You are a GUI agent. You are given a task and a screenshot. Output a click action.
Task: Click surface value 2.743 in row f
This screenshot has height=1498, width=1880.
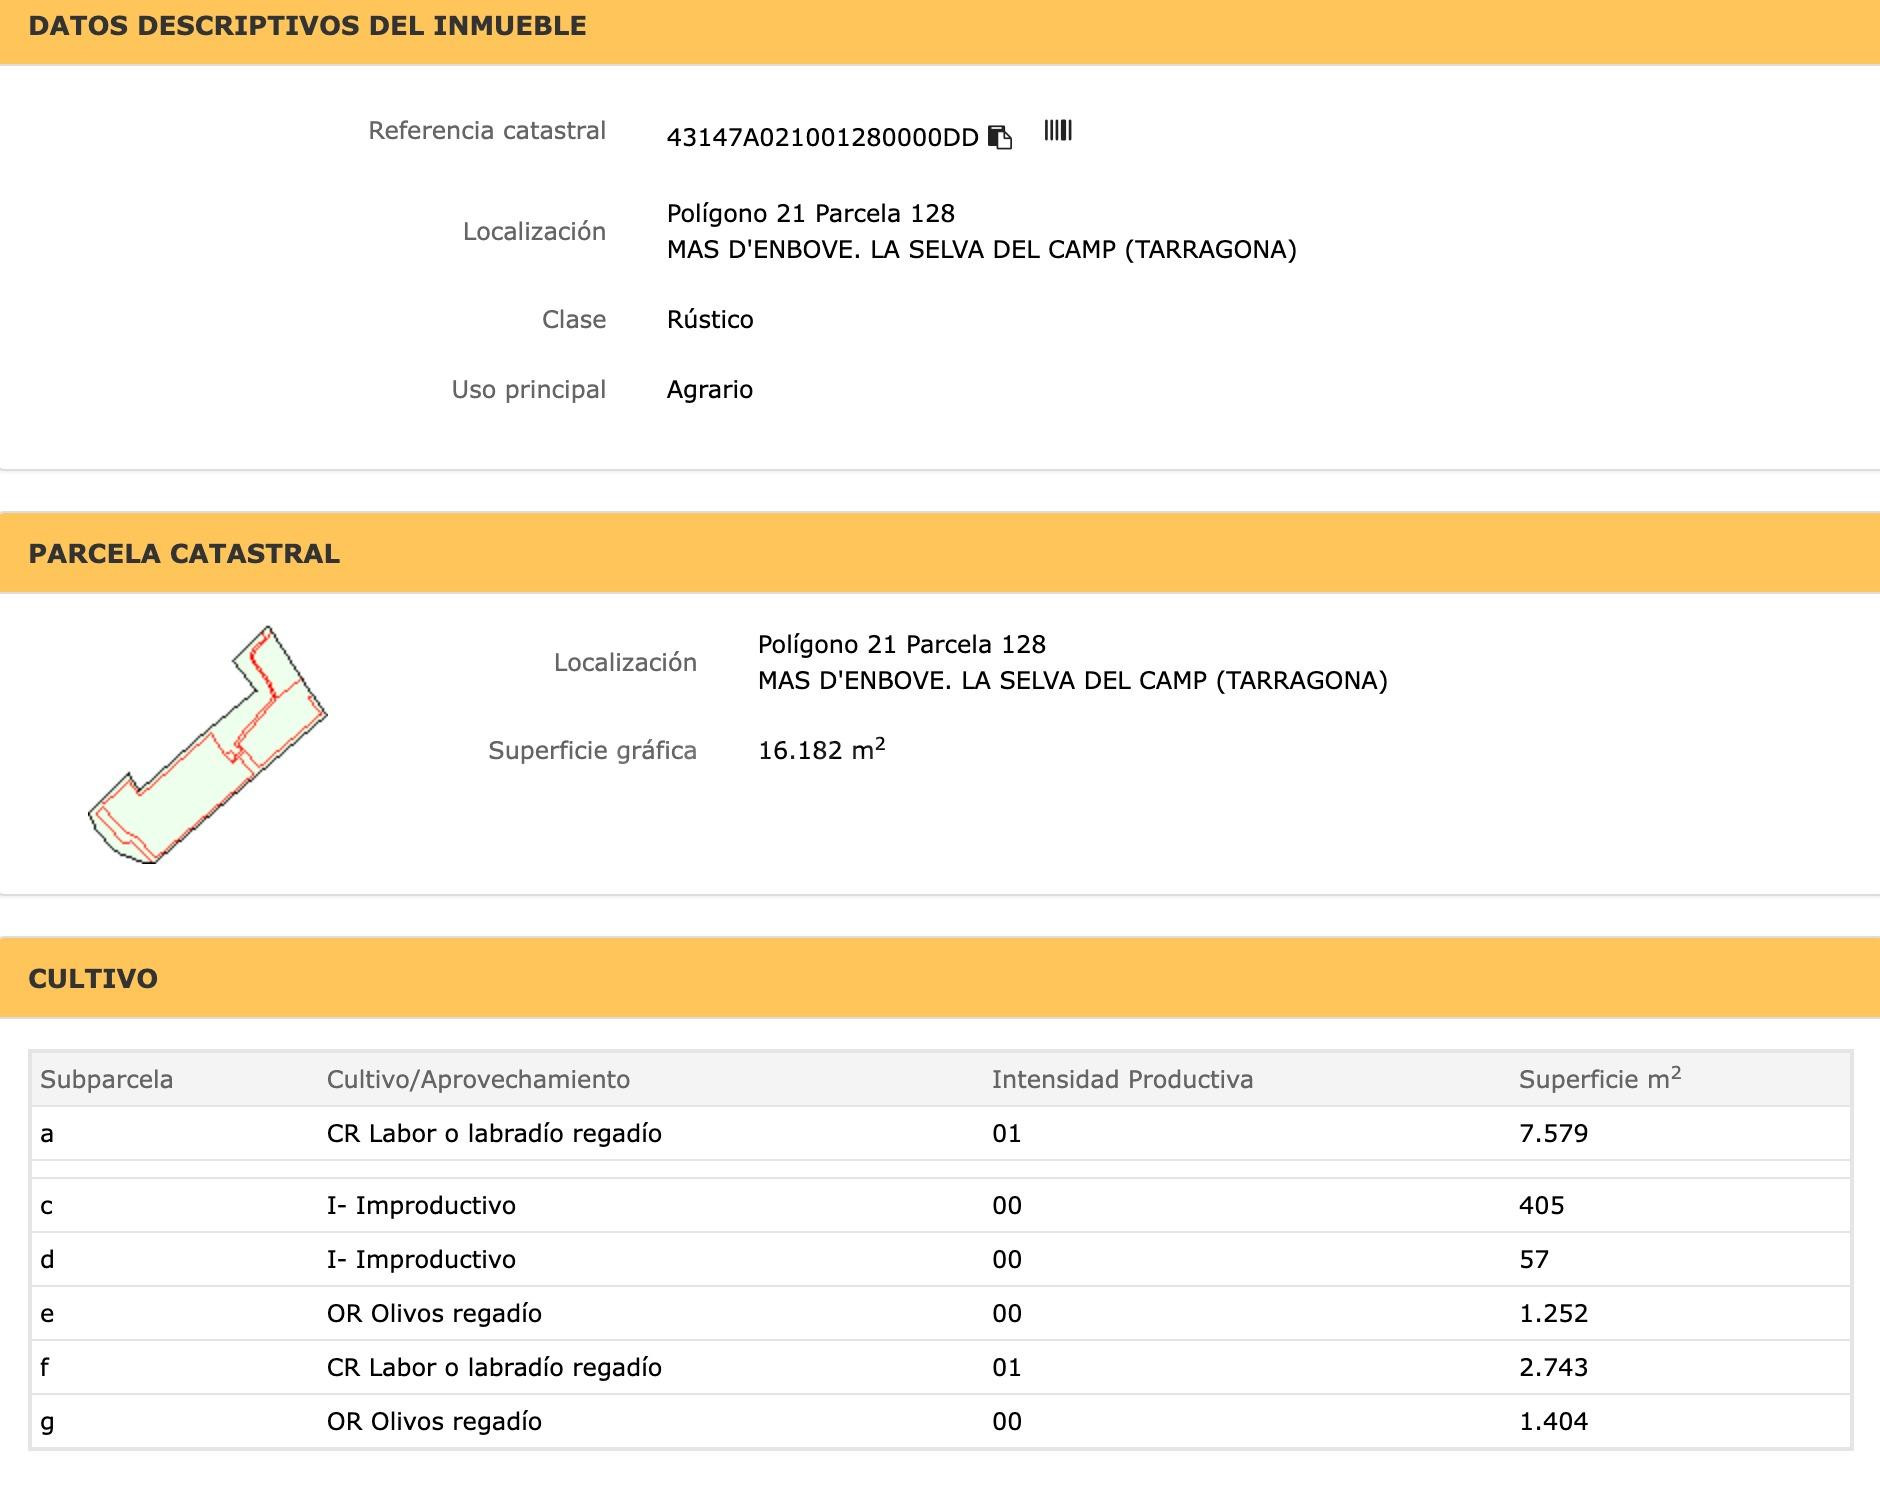(1553, 1368)
